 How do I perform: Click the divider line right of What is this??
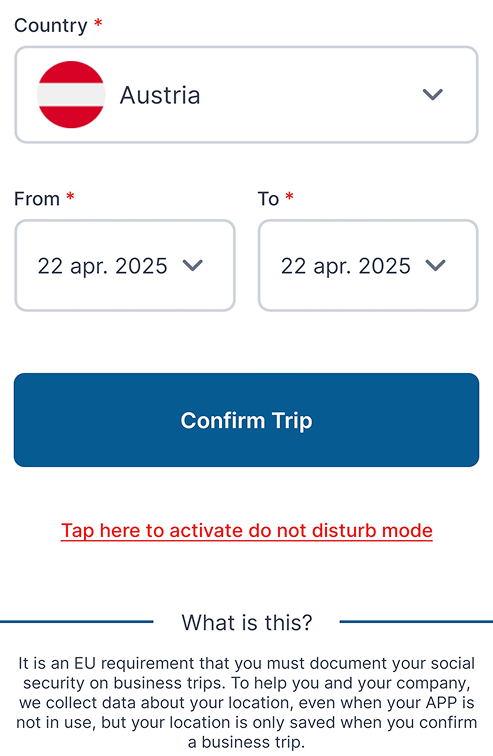(416, 622)
